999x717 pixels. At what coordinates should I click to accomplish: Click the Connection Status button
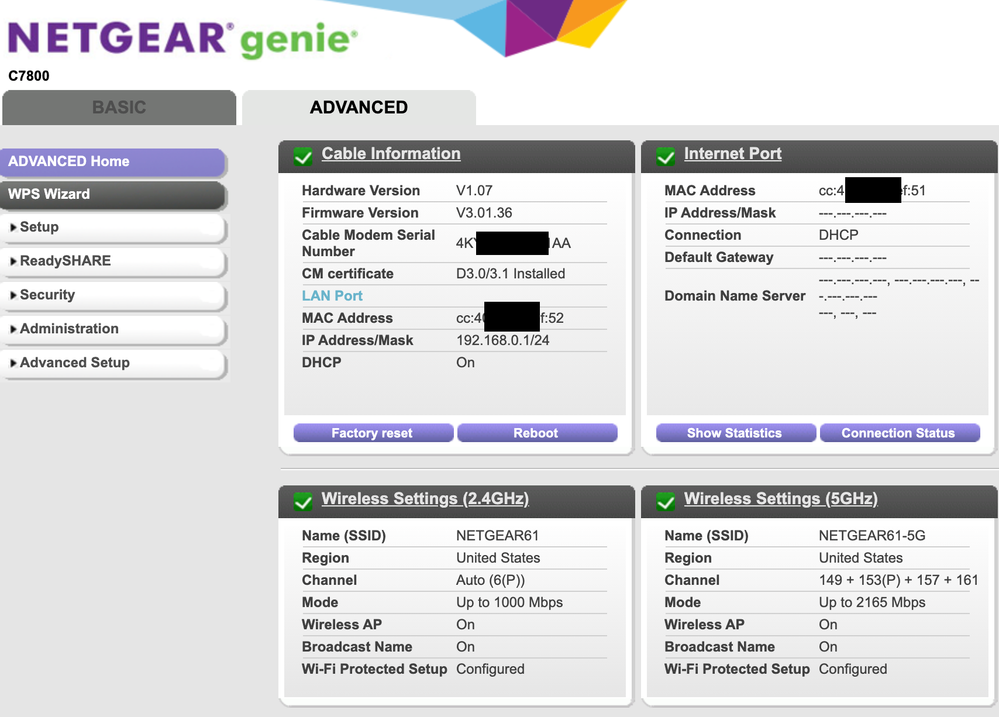[x=900, y=433]
